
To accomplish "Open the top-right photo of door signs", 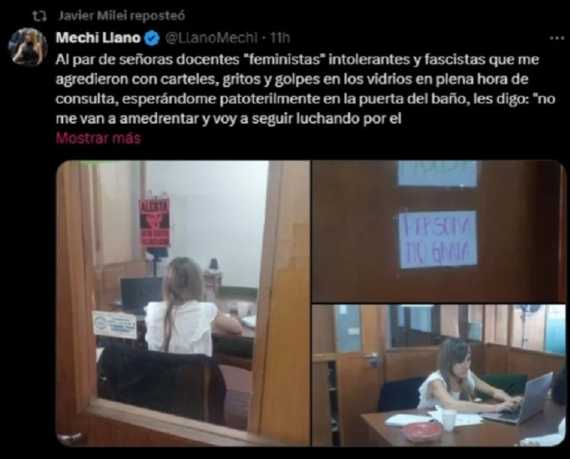I will click(439, 231).
